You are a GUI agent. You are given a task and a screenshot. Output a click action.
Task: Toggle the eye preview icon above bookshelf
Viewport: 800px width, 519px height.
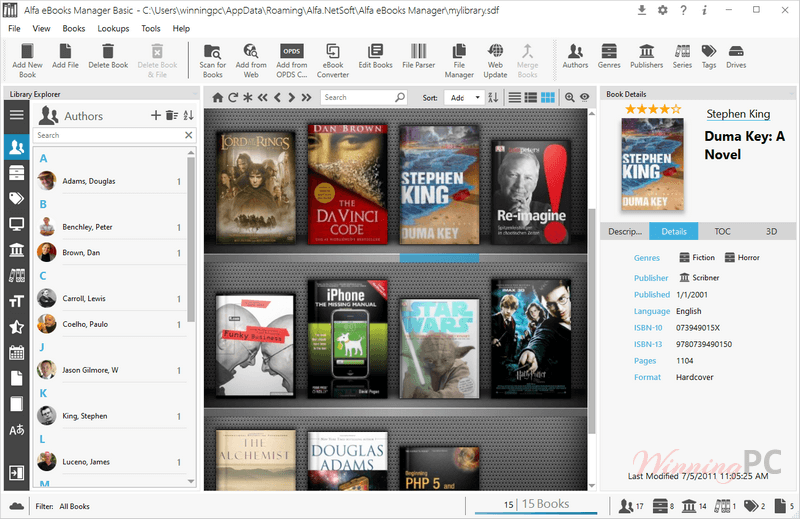click(585, 97)
